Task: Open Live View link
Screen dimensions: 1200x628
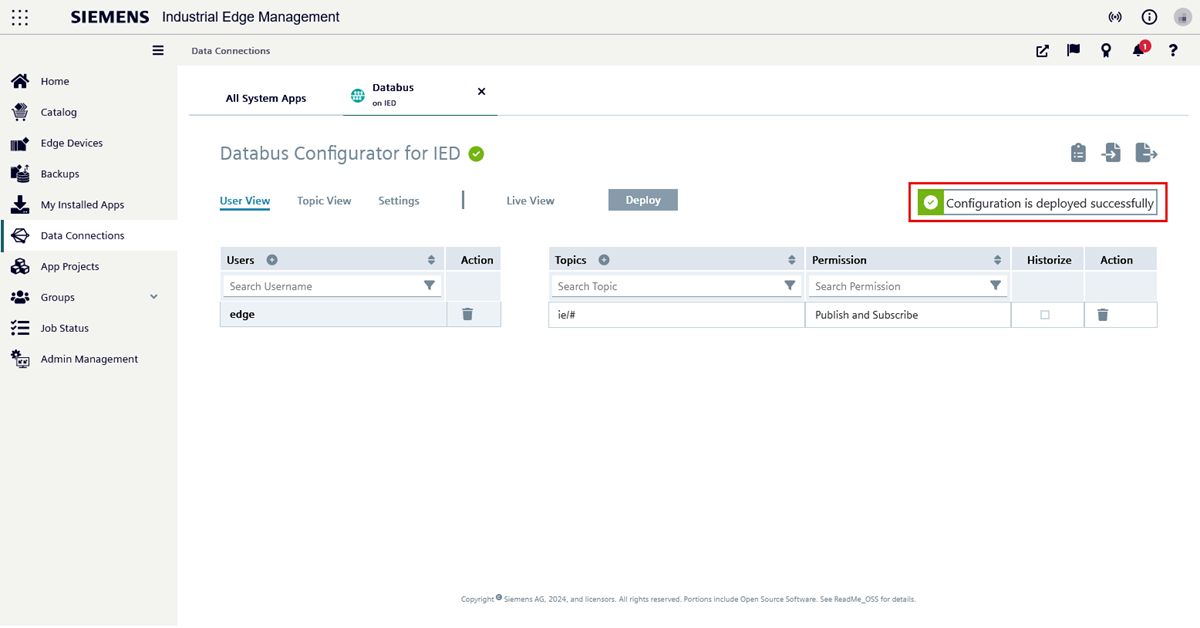Action: (x=530, y=201)
